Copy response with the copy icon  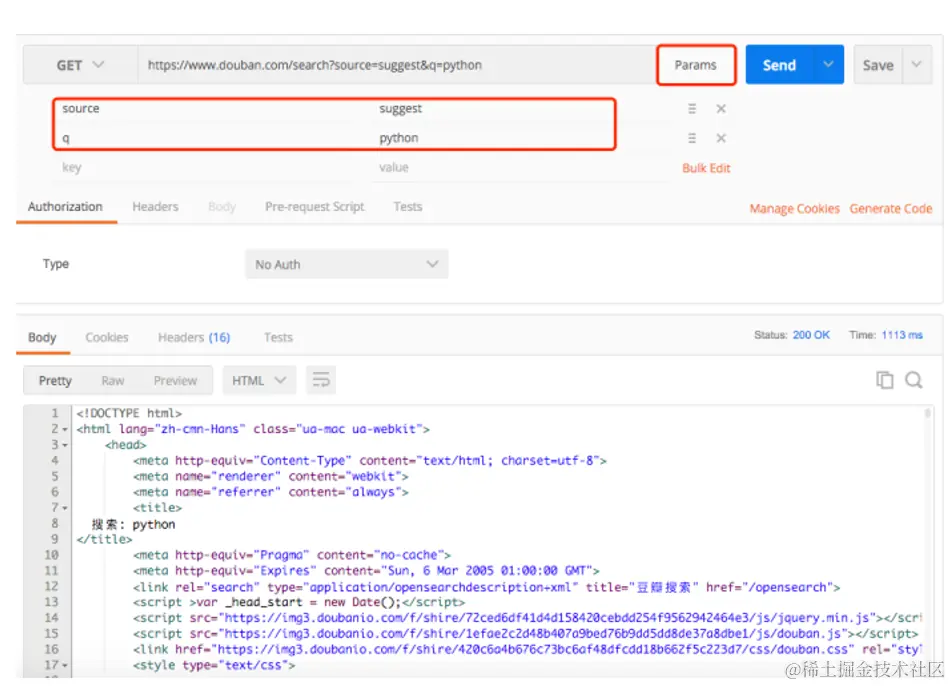[x=885, y=380]
